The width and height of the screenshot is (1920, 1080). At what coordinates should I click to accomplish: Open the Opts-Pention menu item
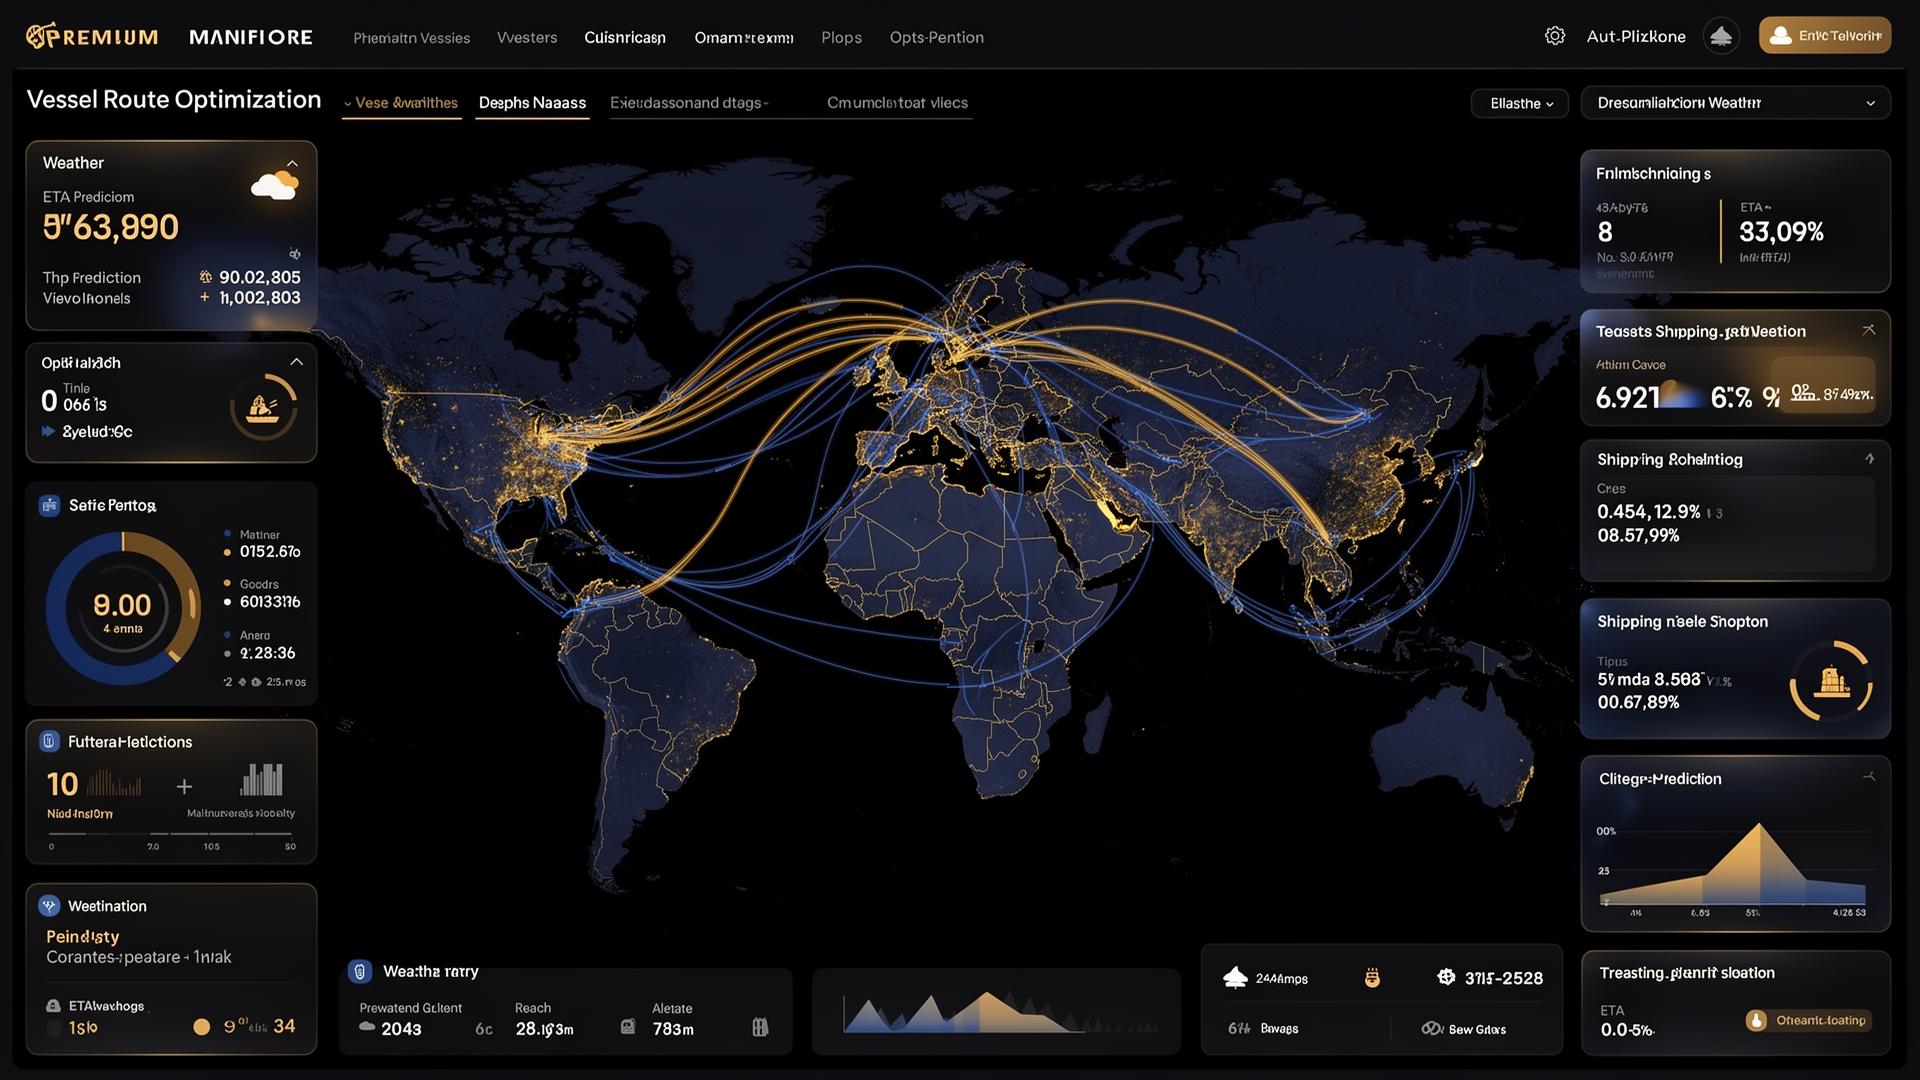tap(937, 37)
